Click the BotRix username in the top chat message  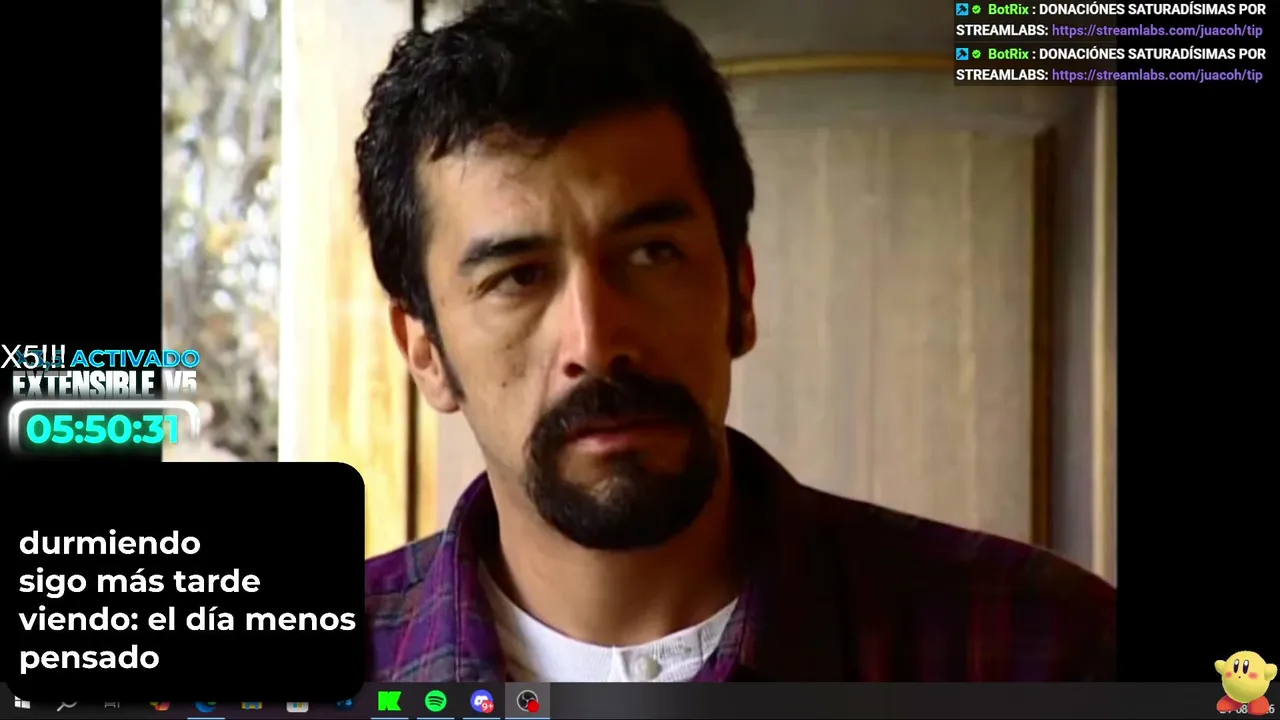point(1009,9)
